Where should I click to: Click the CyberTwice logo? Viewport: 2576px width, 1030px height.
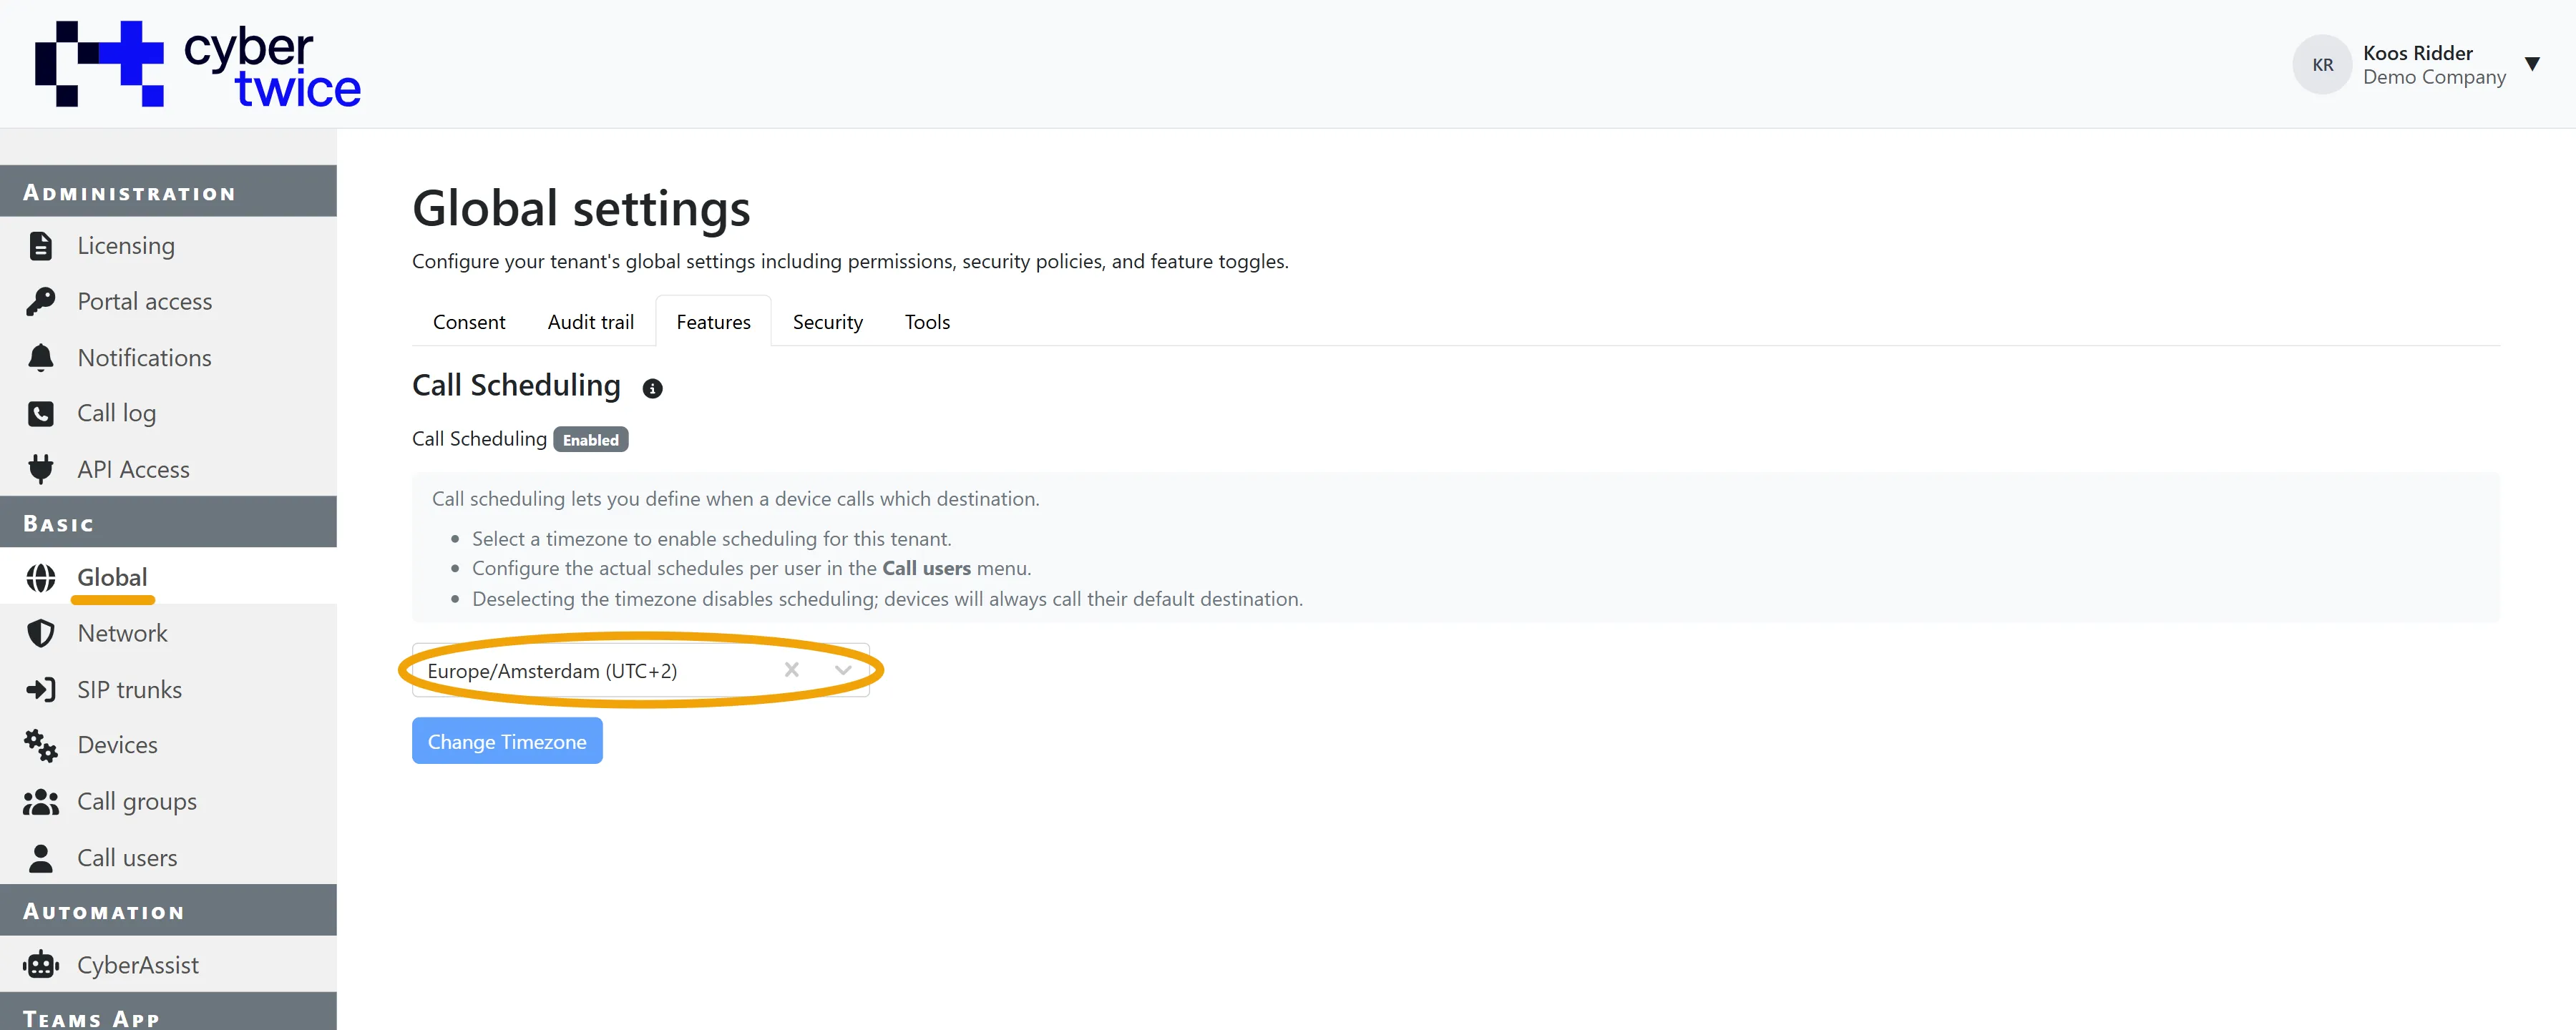[198, 64]
